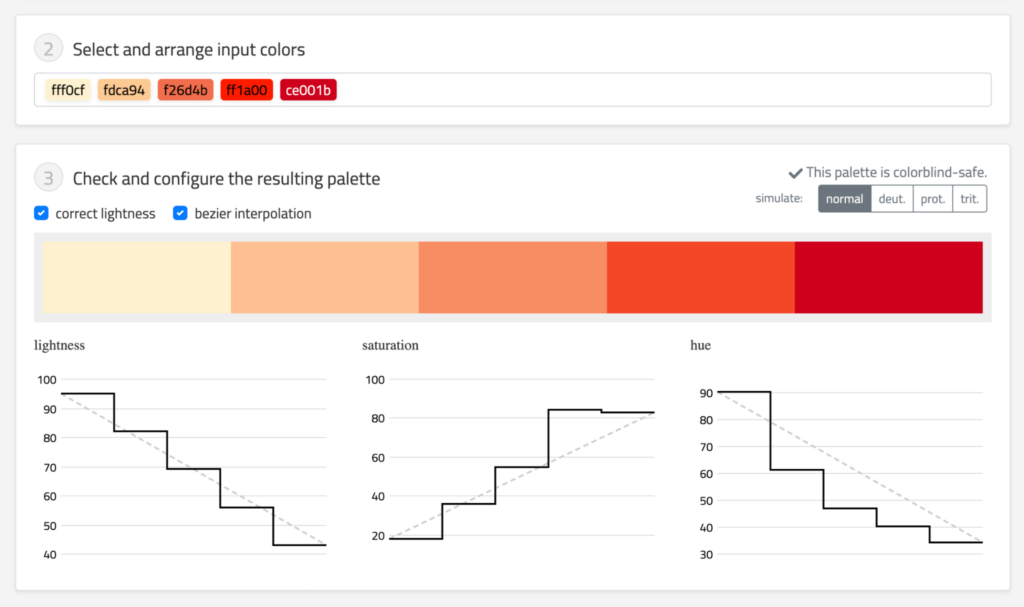Image resolution: width=1024 pixels, height=607 pixels.
Task: Disable the correct lightness checkbox
Action: pyautogui.click(x=41, y=213)
